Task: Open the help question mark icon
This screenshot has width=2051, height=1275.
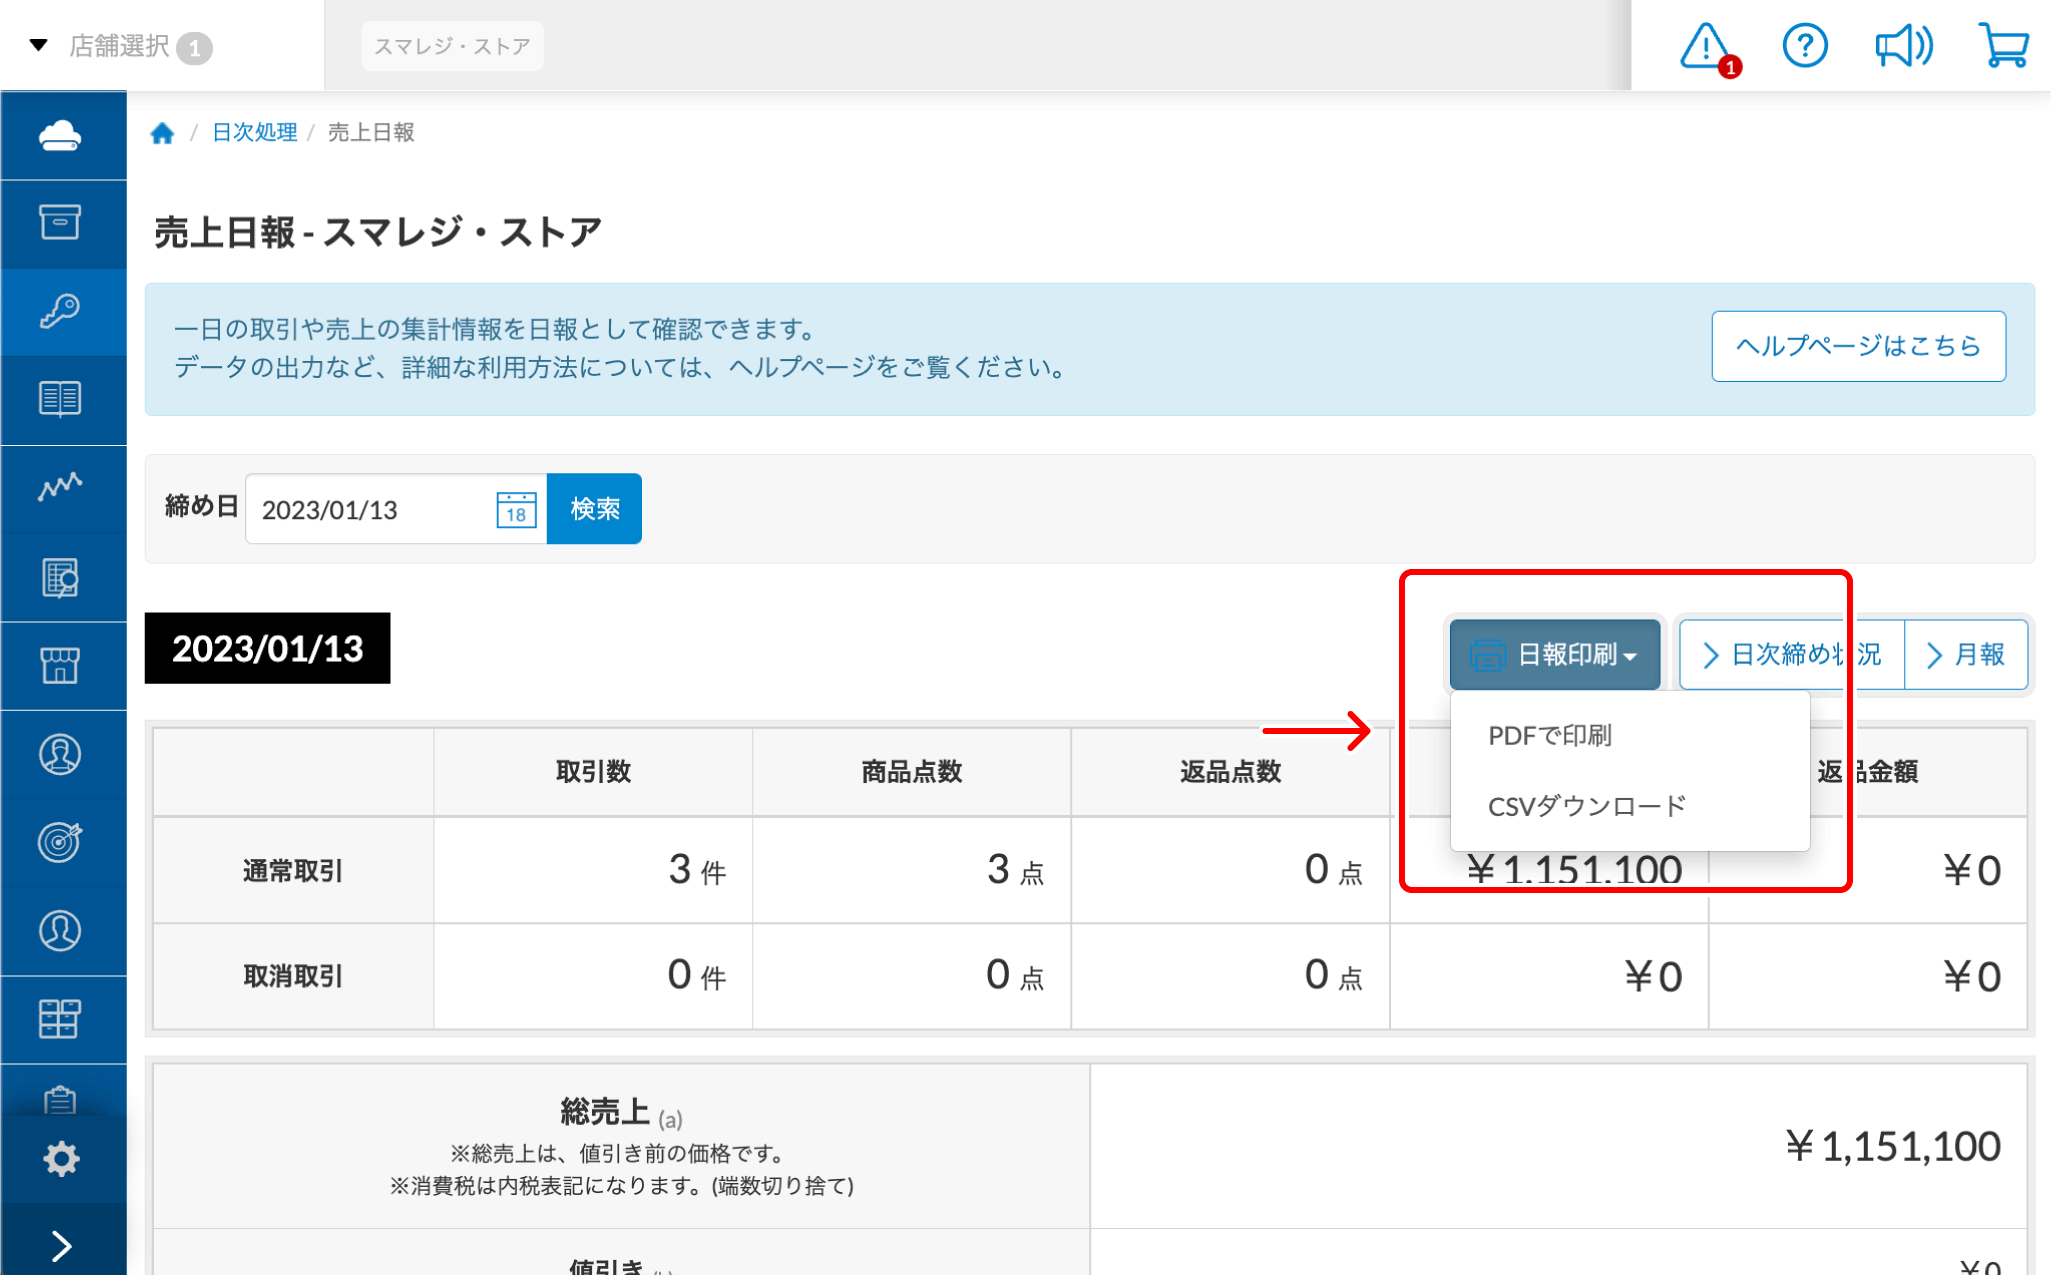Action: point(1805,46)
